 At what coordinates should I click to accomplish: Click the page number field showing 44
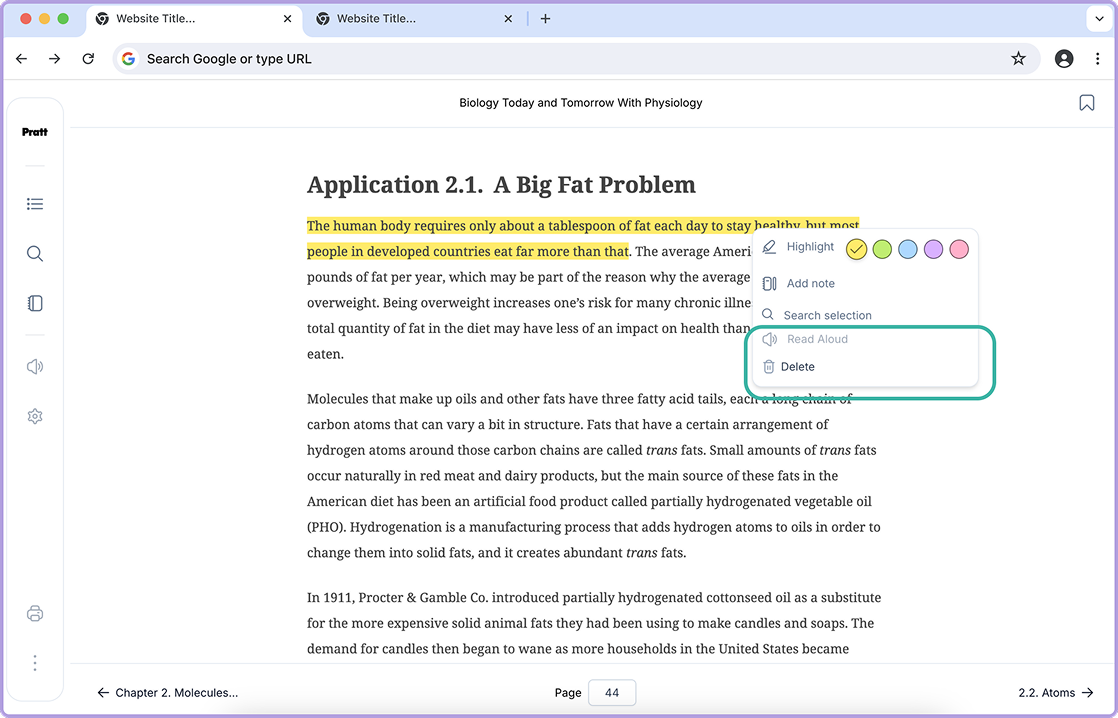point(612,692)
